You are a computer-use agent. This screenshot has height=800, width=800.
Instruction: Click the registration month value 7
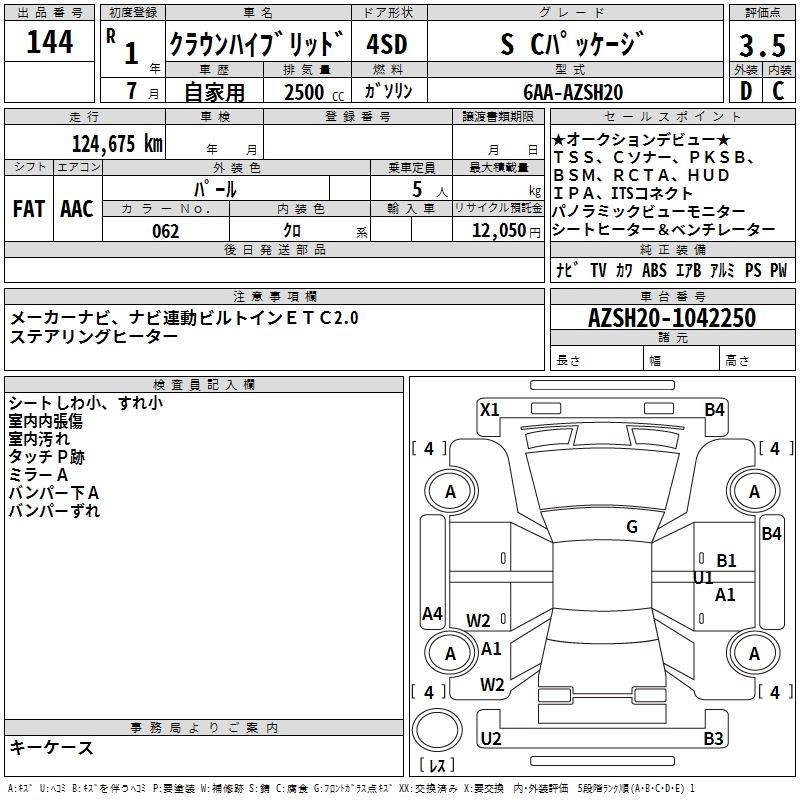coord(132,91)
